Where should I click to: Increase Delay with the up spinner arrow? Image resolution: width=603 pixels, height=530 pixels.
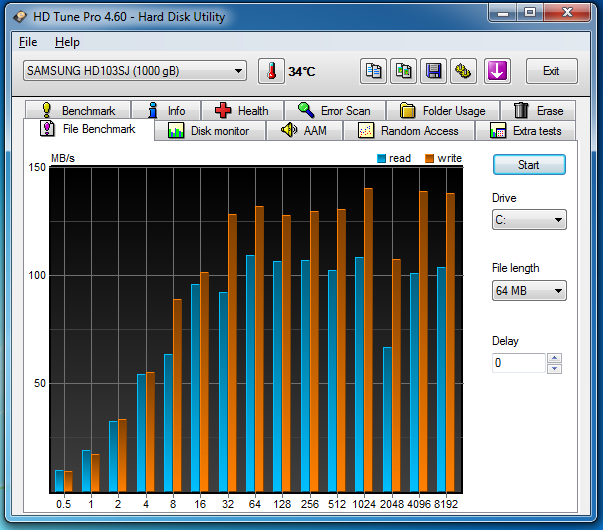(555, 358)
